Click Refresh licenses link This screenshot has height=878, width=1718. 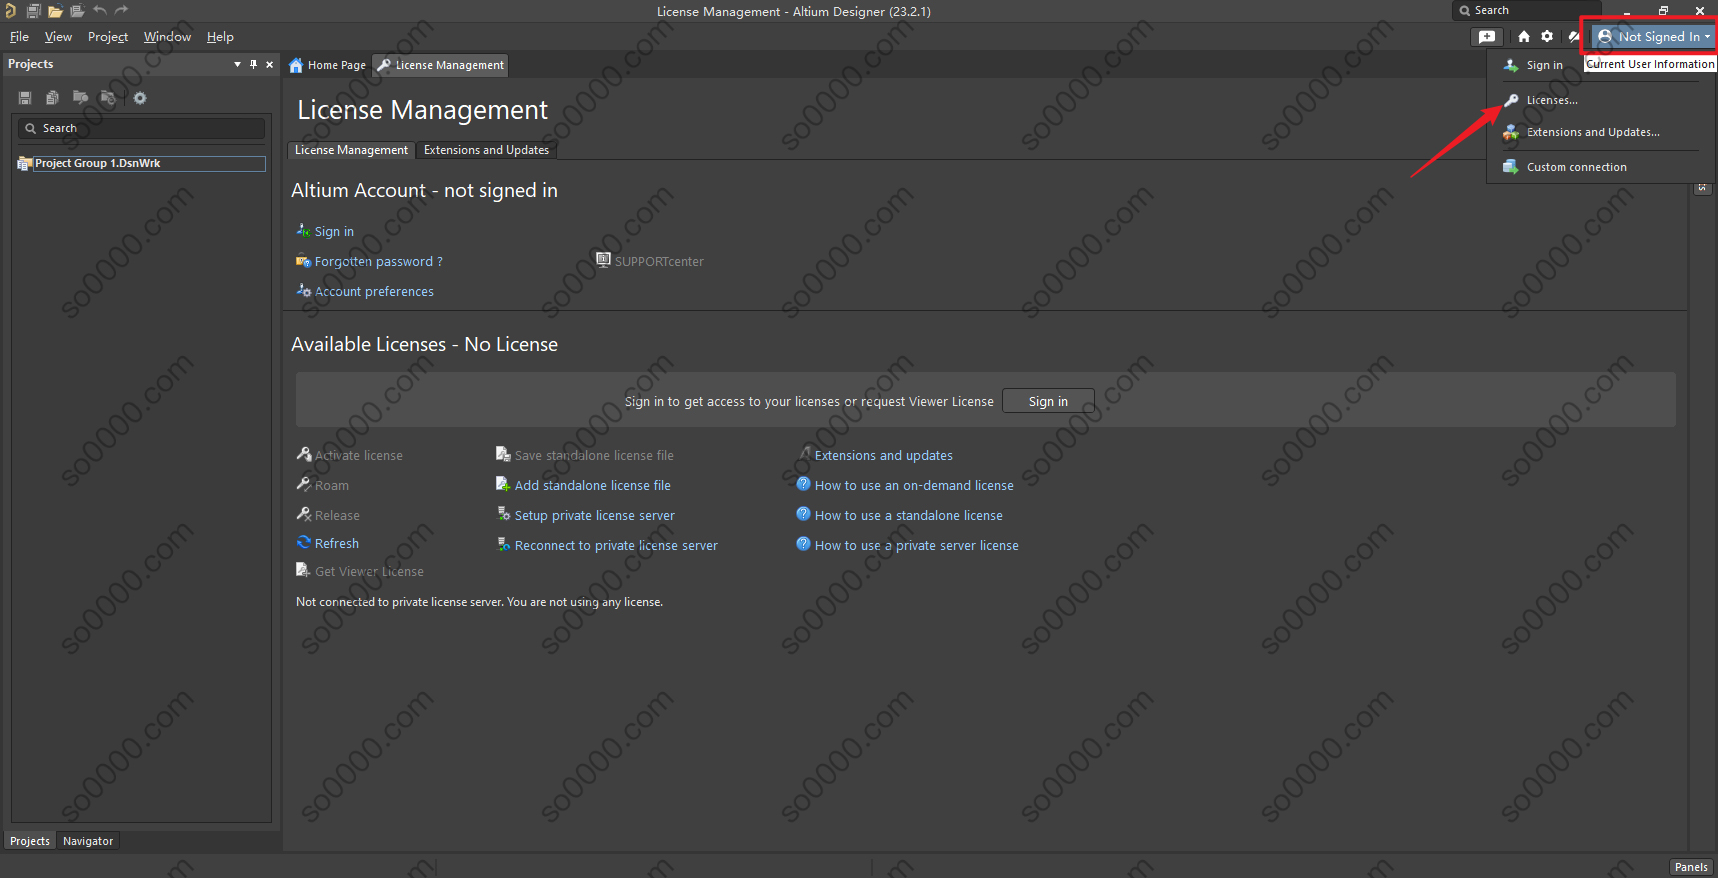[x=336, y=543]
